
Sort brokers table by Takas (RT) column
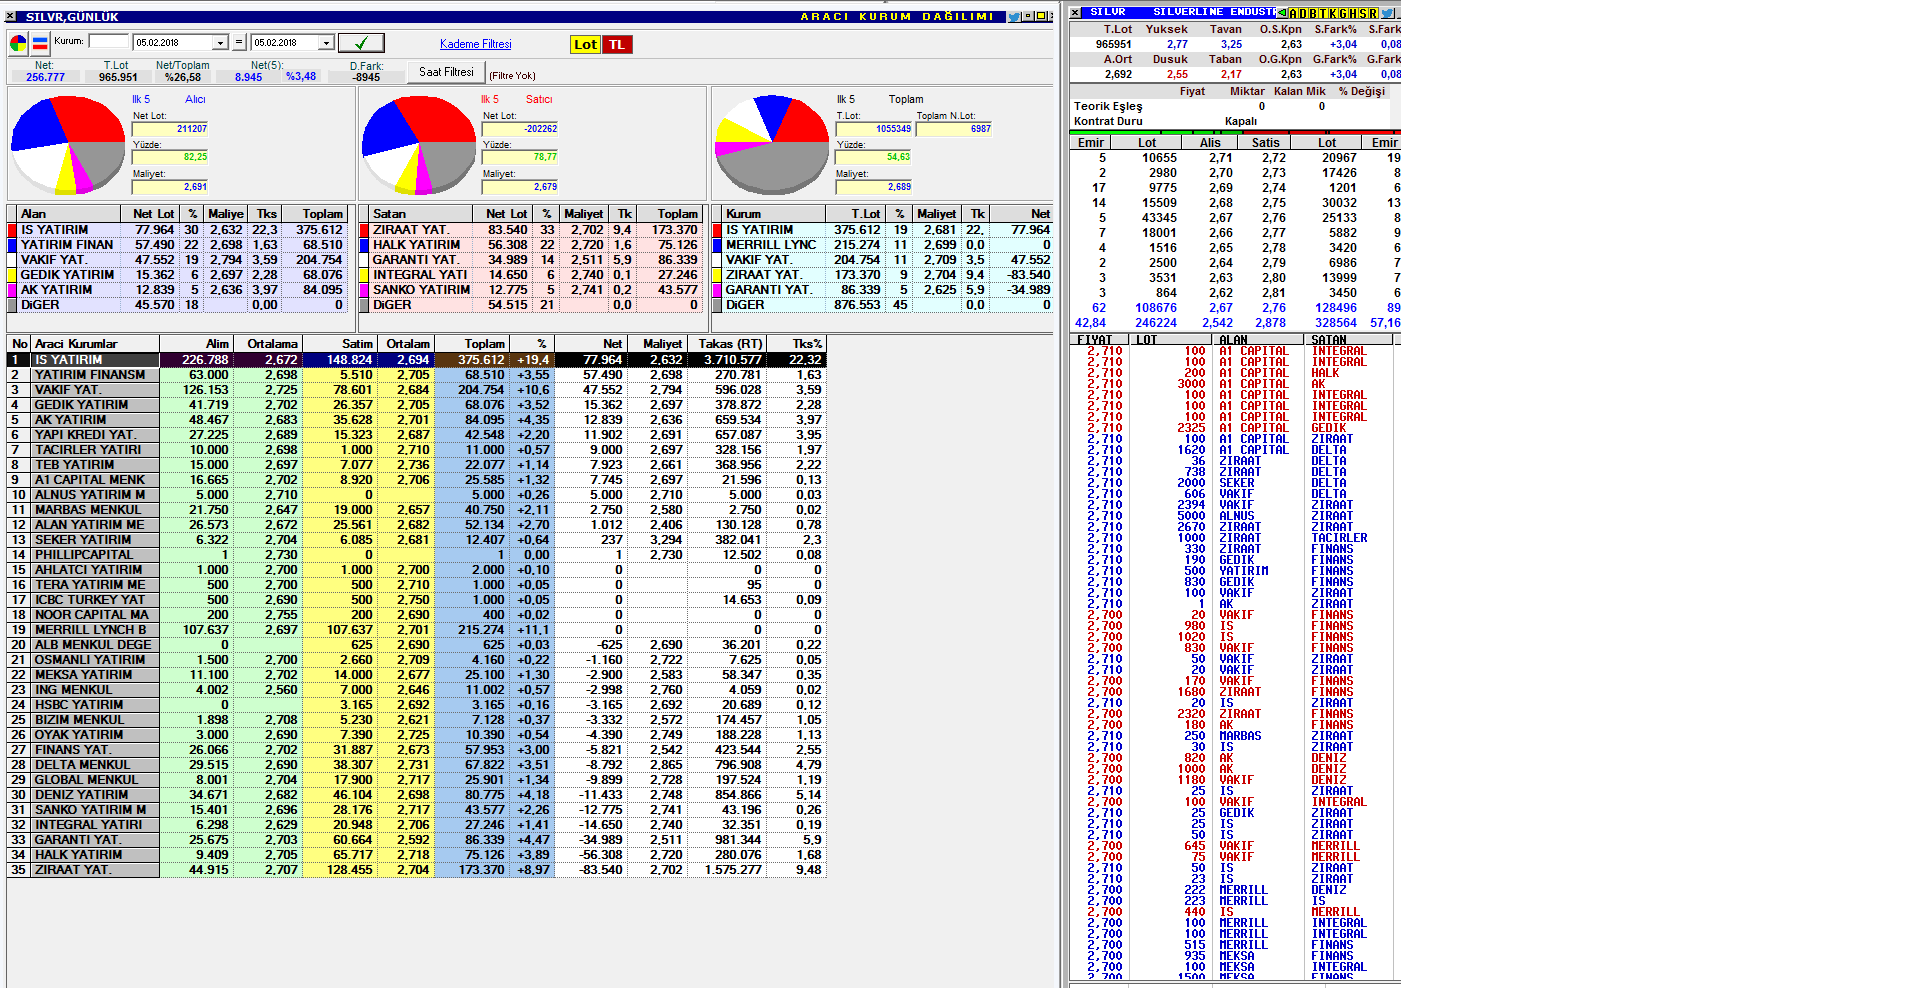pyautogui.click(x=726, y=343)
